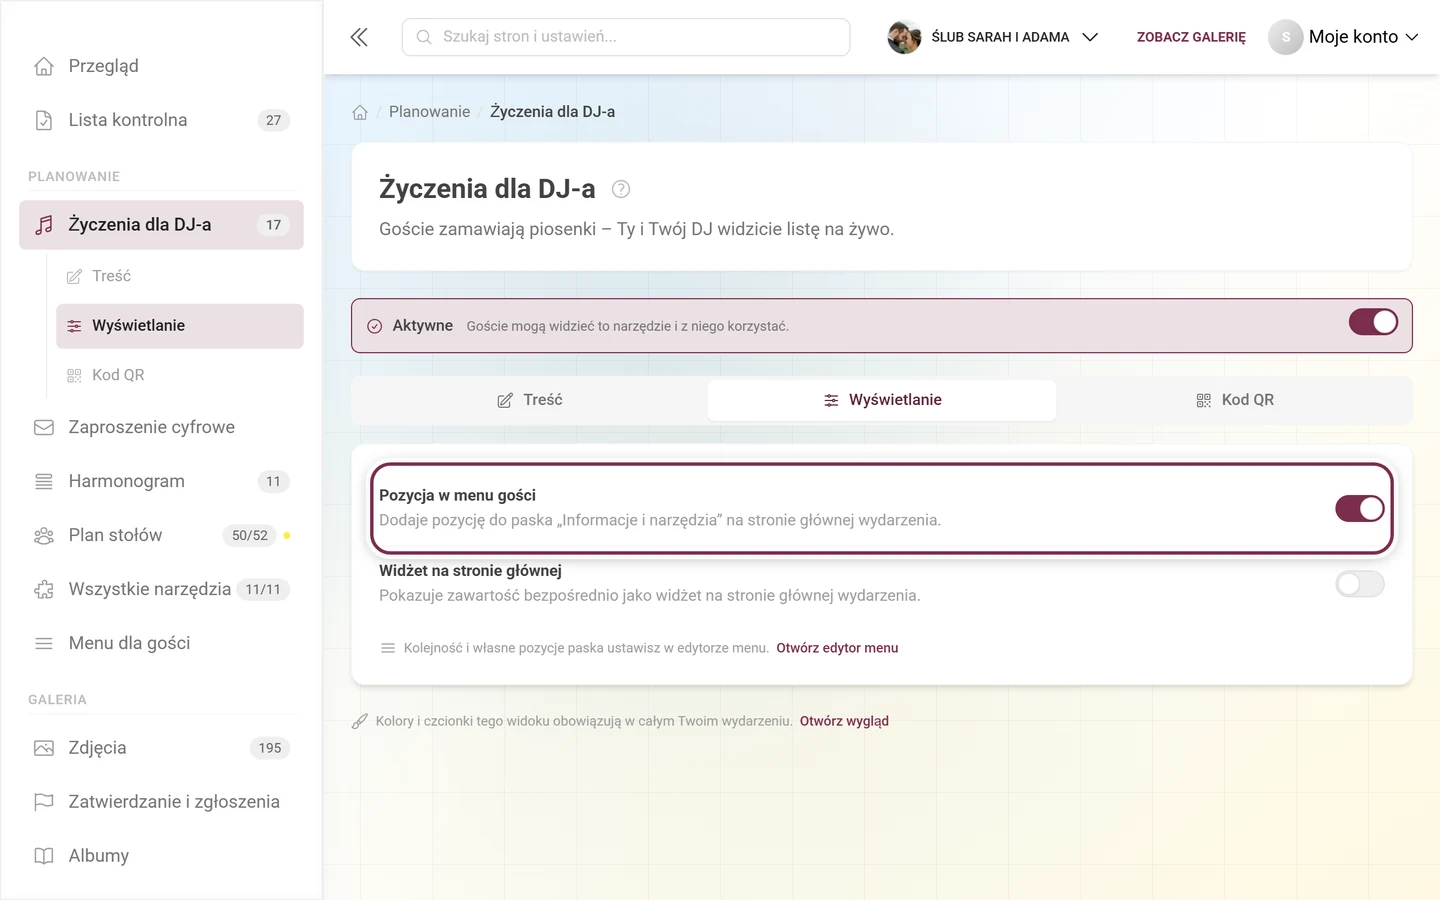Click the Lista kontrolna document icon
This screenshot has height=900, width=1440.
point(44,120)
